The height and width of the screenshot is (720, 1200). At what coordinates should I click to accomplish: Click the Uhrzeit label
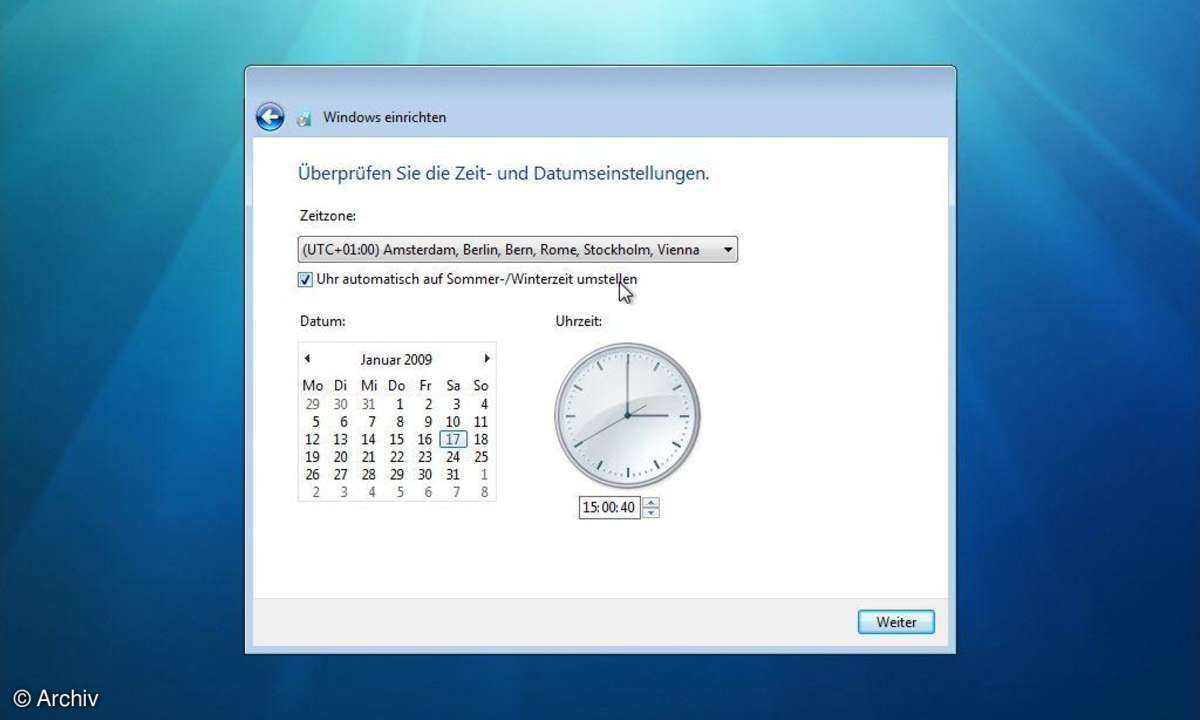click(x=579, y=321)
